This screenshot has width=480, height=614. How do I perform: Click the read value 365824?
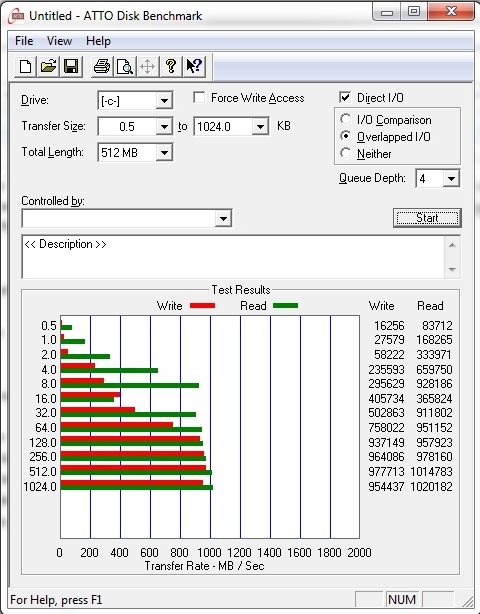[x=434, y=398]
